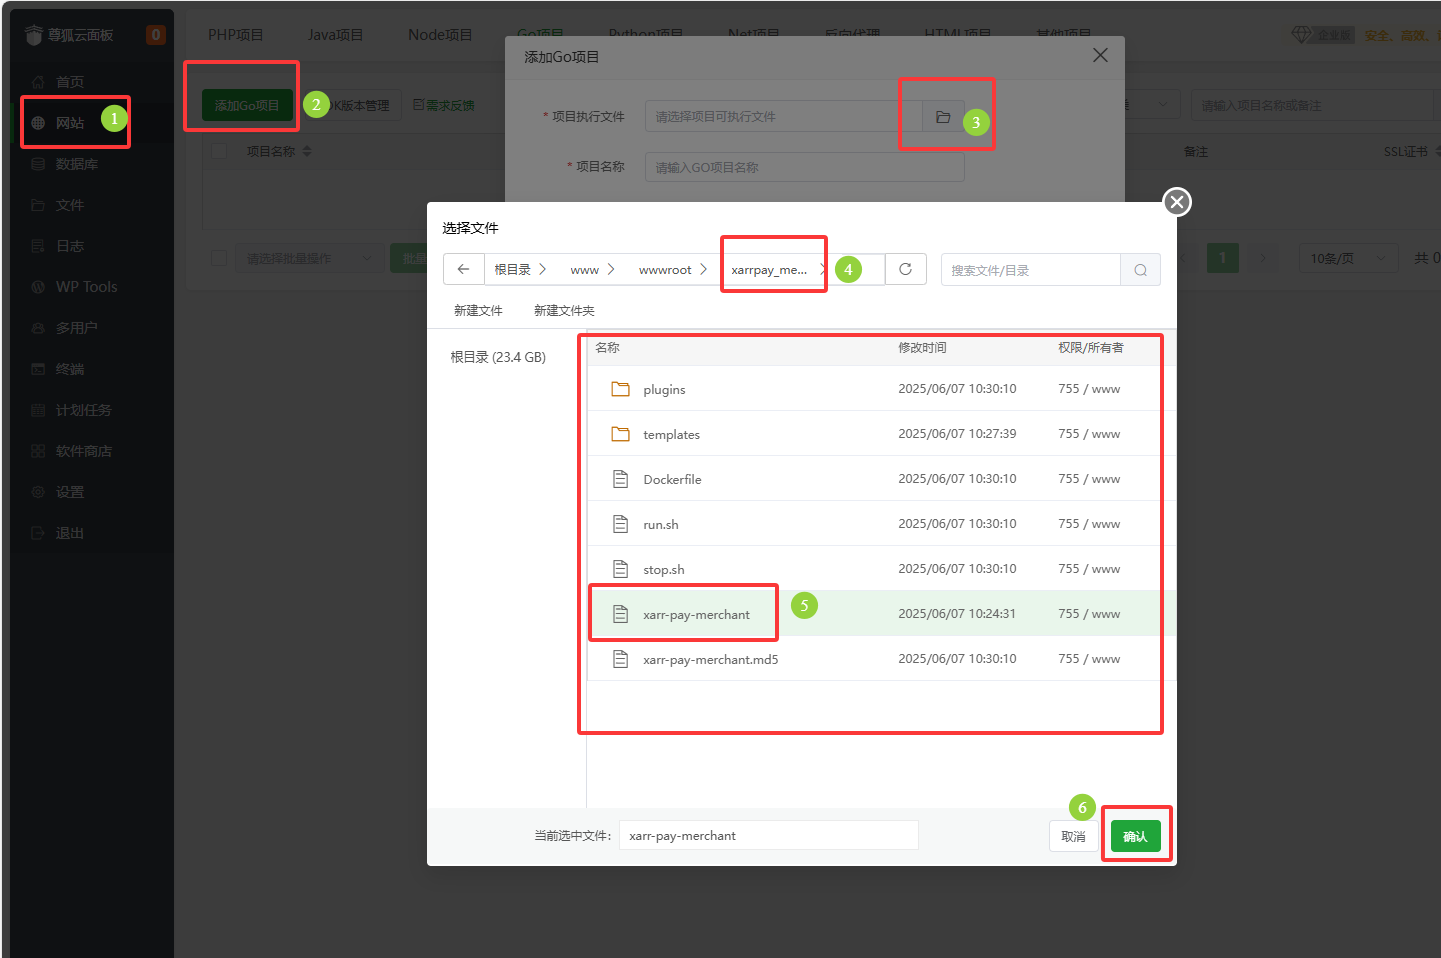Open 数据库 in the sidebar menu
This screenshot has width=1441, height=958.
[x=76, y=164]
